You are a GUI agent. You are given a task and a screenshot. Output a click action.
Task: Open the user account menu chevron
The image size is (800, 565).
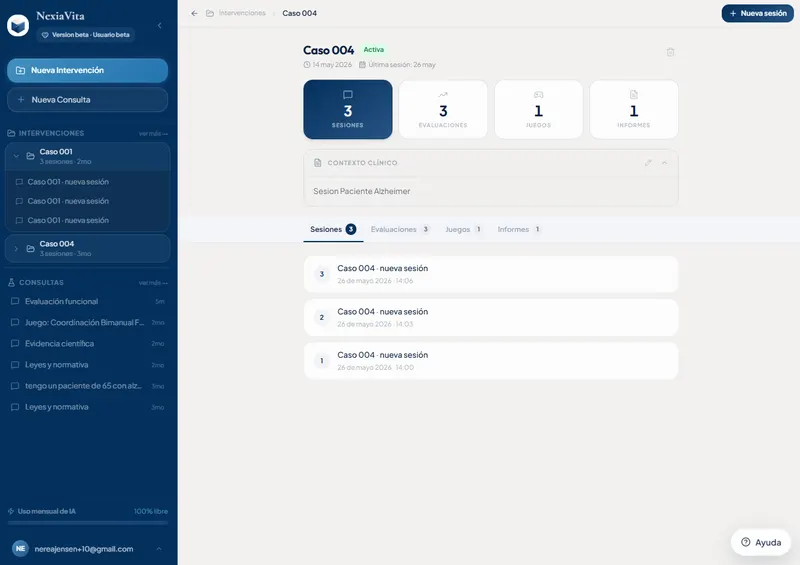coord(159,549)
